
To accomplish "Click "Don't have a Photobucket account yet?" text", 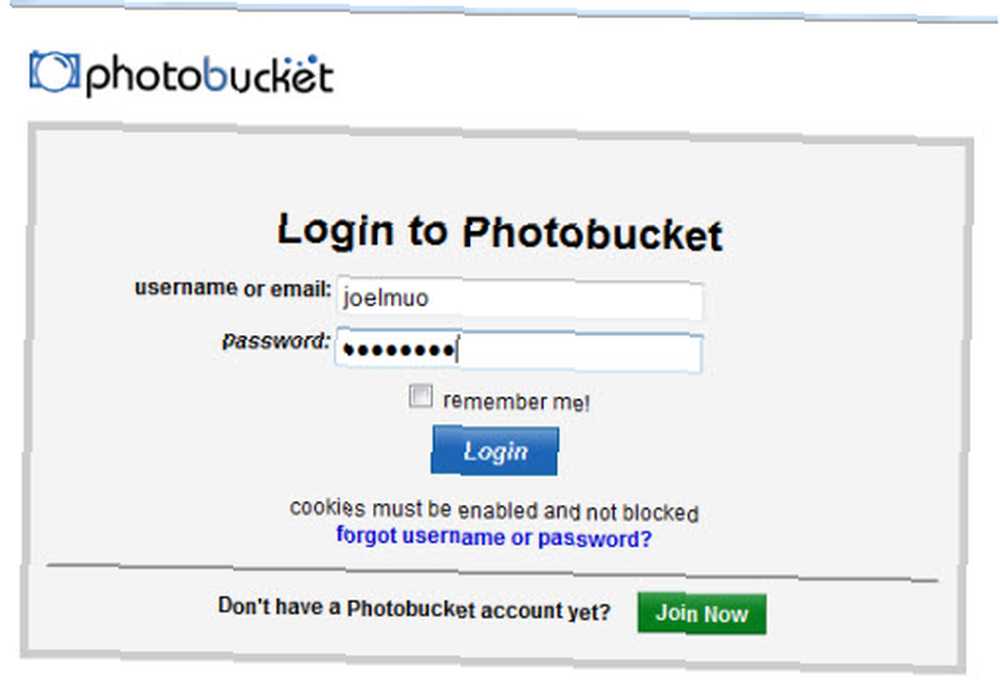I will [x=415, y=608].
